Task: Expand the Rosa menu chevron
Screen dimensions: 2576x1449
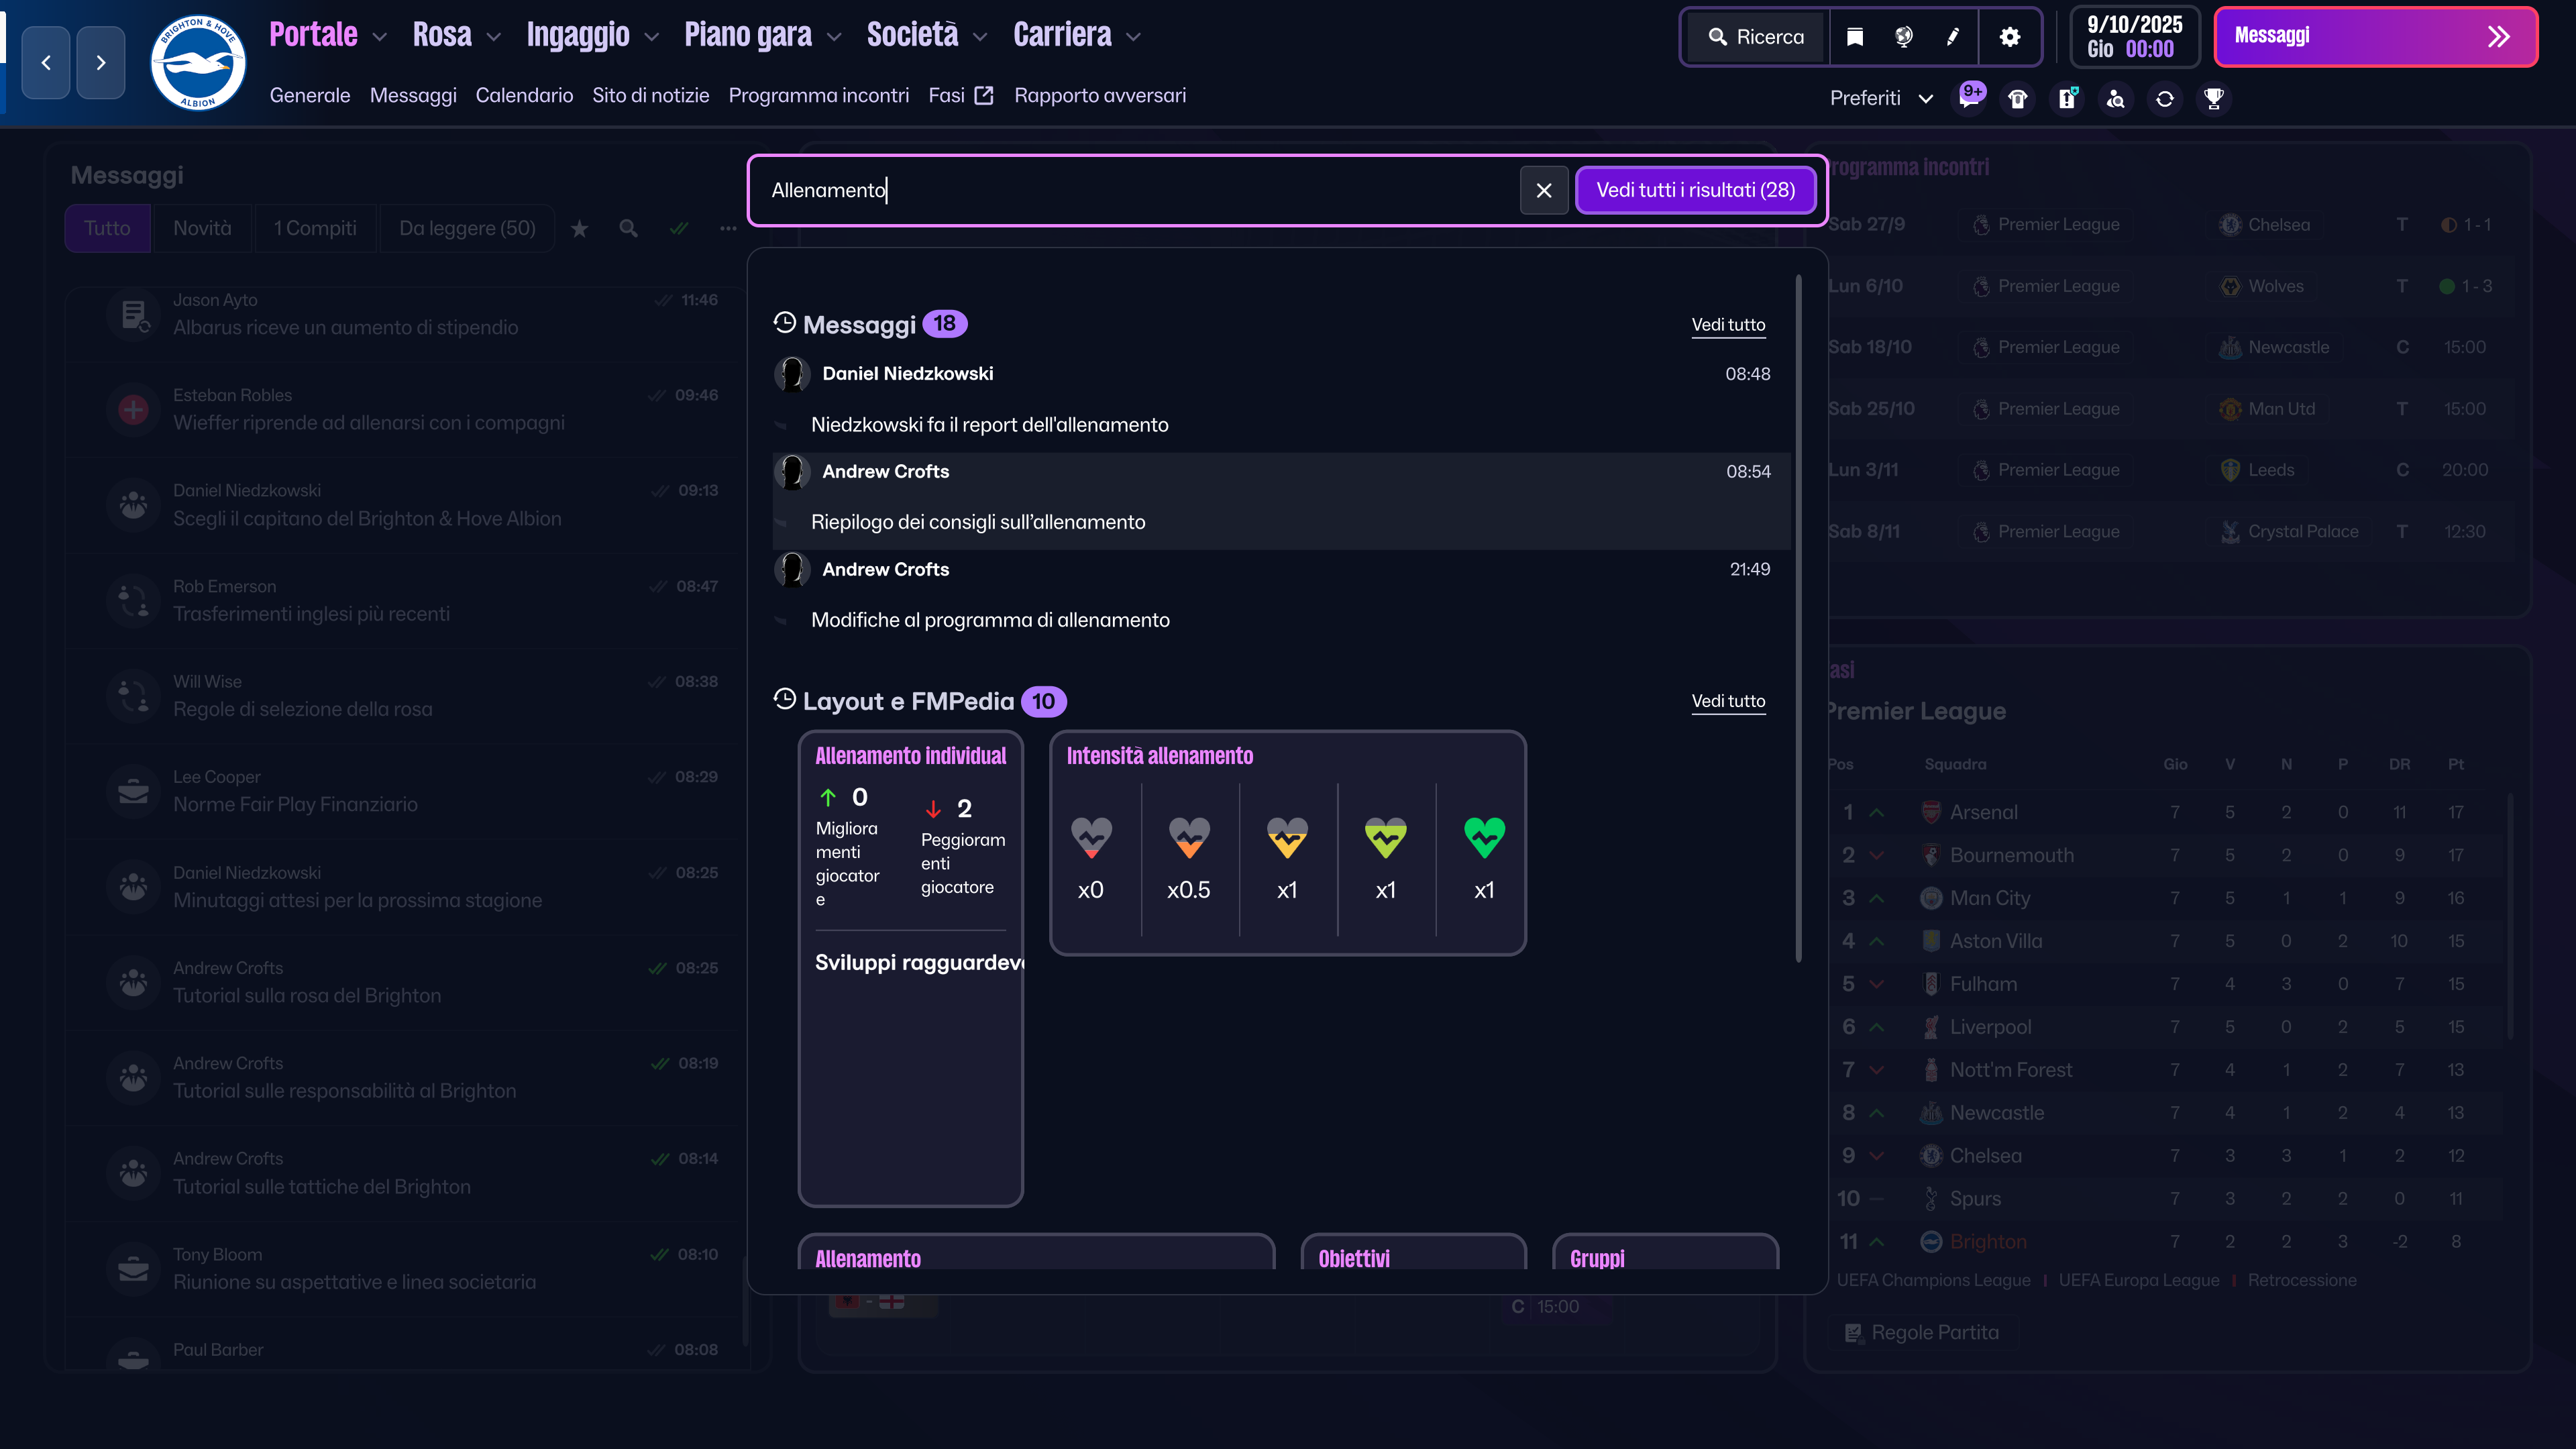Action: [x=493, y=37]
